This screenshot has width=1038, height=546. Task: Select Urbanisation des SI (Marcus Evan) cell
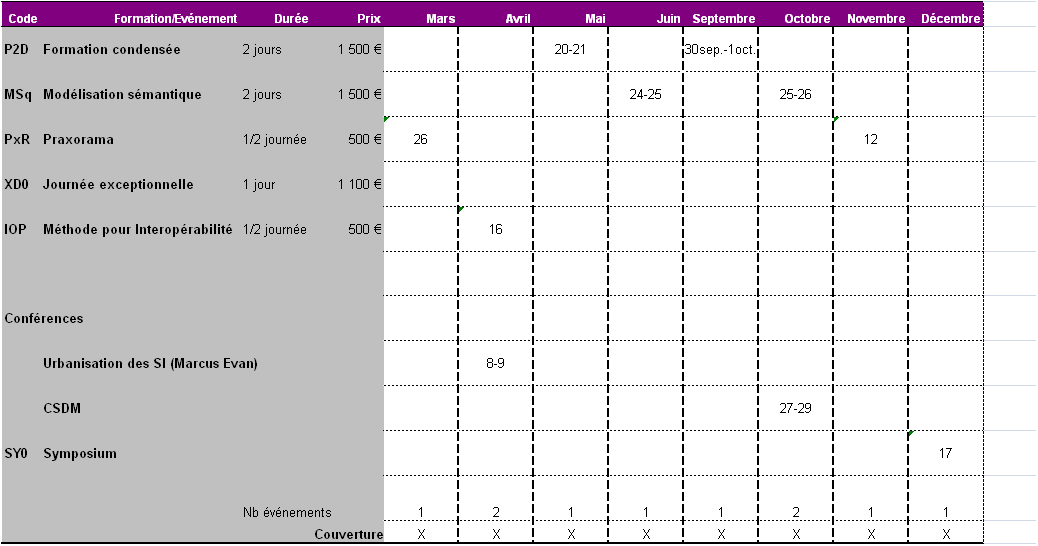click(150, 364)
